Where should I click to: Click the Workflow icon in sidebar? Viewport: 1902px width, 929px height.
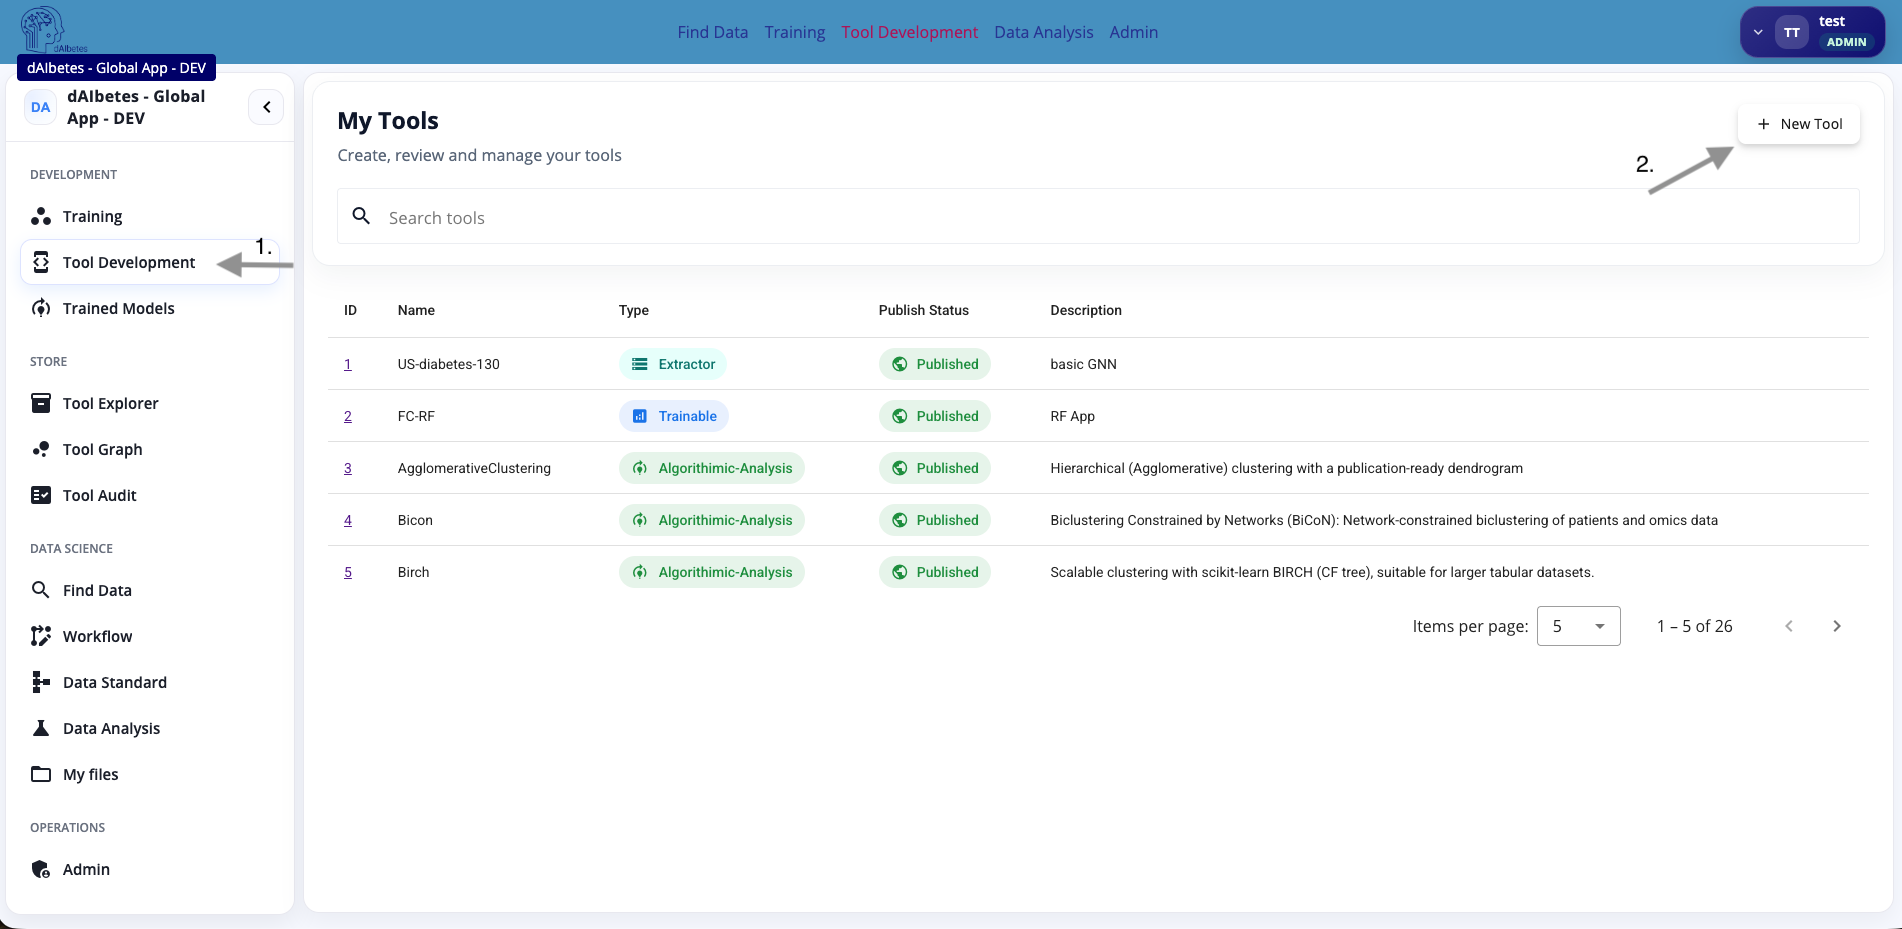[x=41, y=636]
